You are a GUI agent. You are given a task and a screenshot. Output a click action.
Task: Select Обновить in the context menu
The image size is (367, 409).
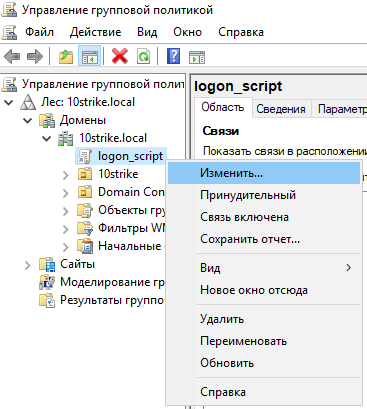tap(264, 363)
